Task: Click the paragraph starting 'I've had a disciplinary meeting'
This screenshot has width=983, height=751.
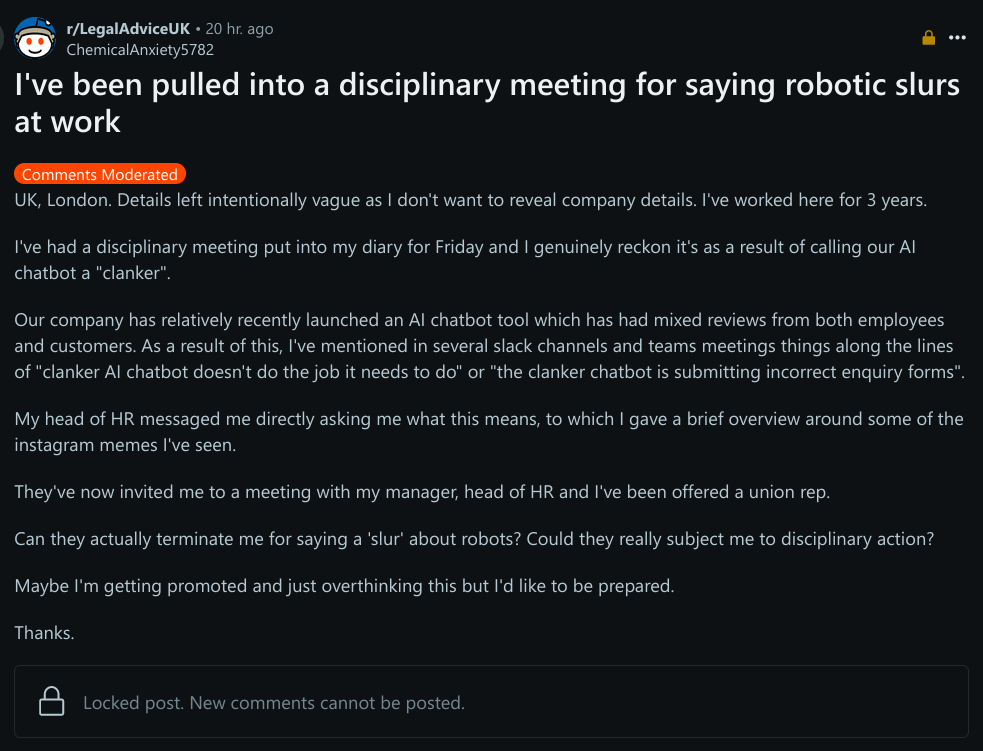Action: [x=465, y=260]
